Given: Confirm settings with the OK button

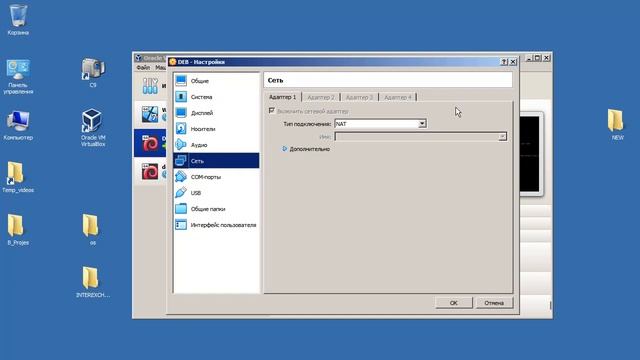Looking at the screenshot, I should (453, 303).
